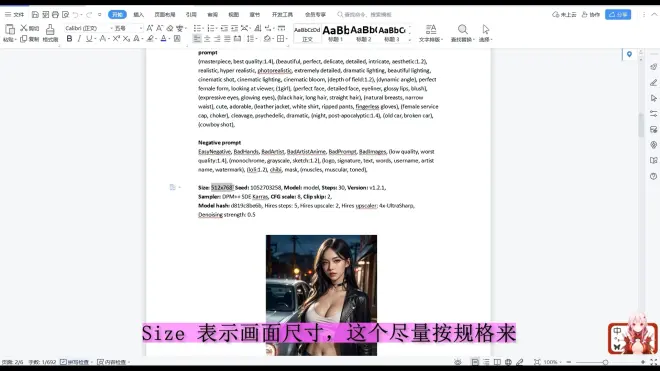The height and width of the screenshot is (371, 660).
Task: Toggle the spell check option in status bar
Action: (75, 362)
